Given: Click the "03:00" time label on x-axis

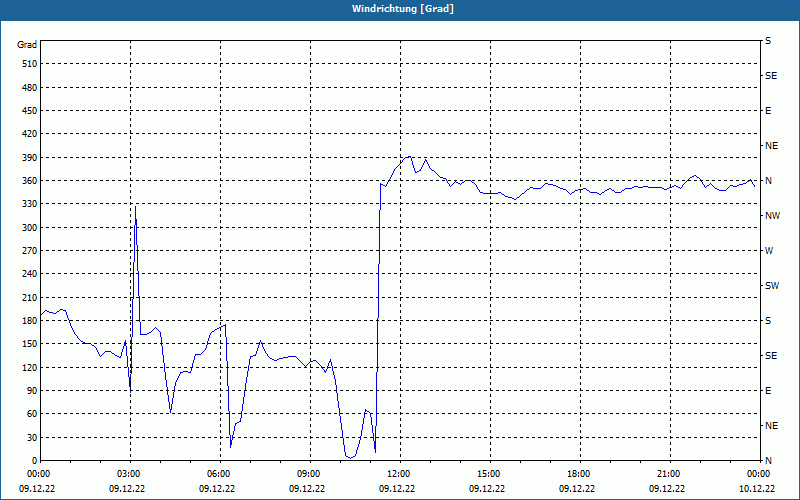Looking at the screenshot, I should pyautogui.click(x=130, y=474).
